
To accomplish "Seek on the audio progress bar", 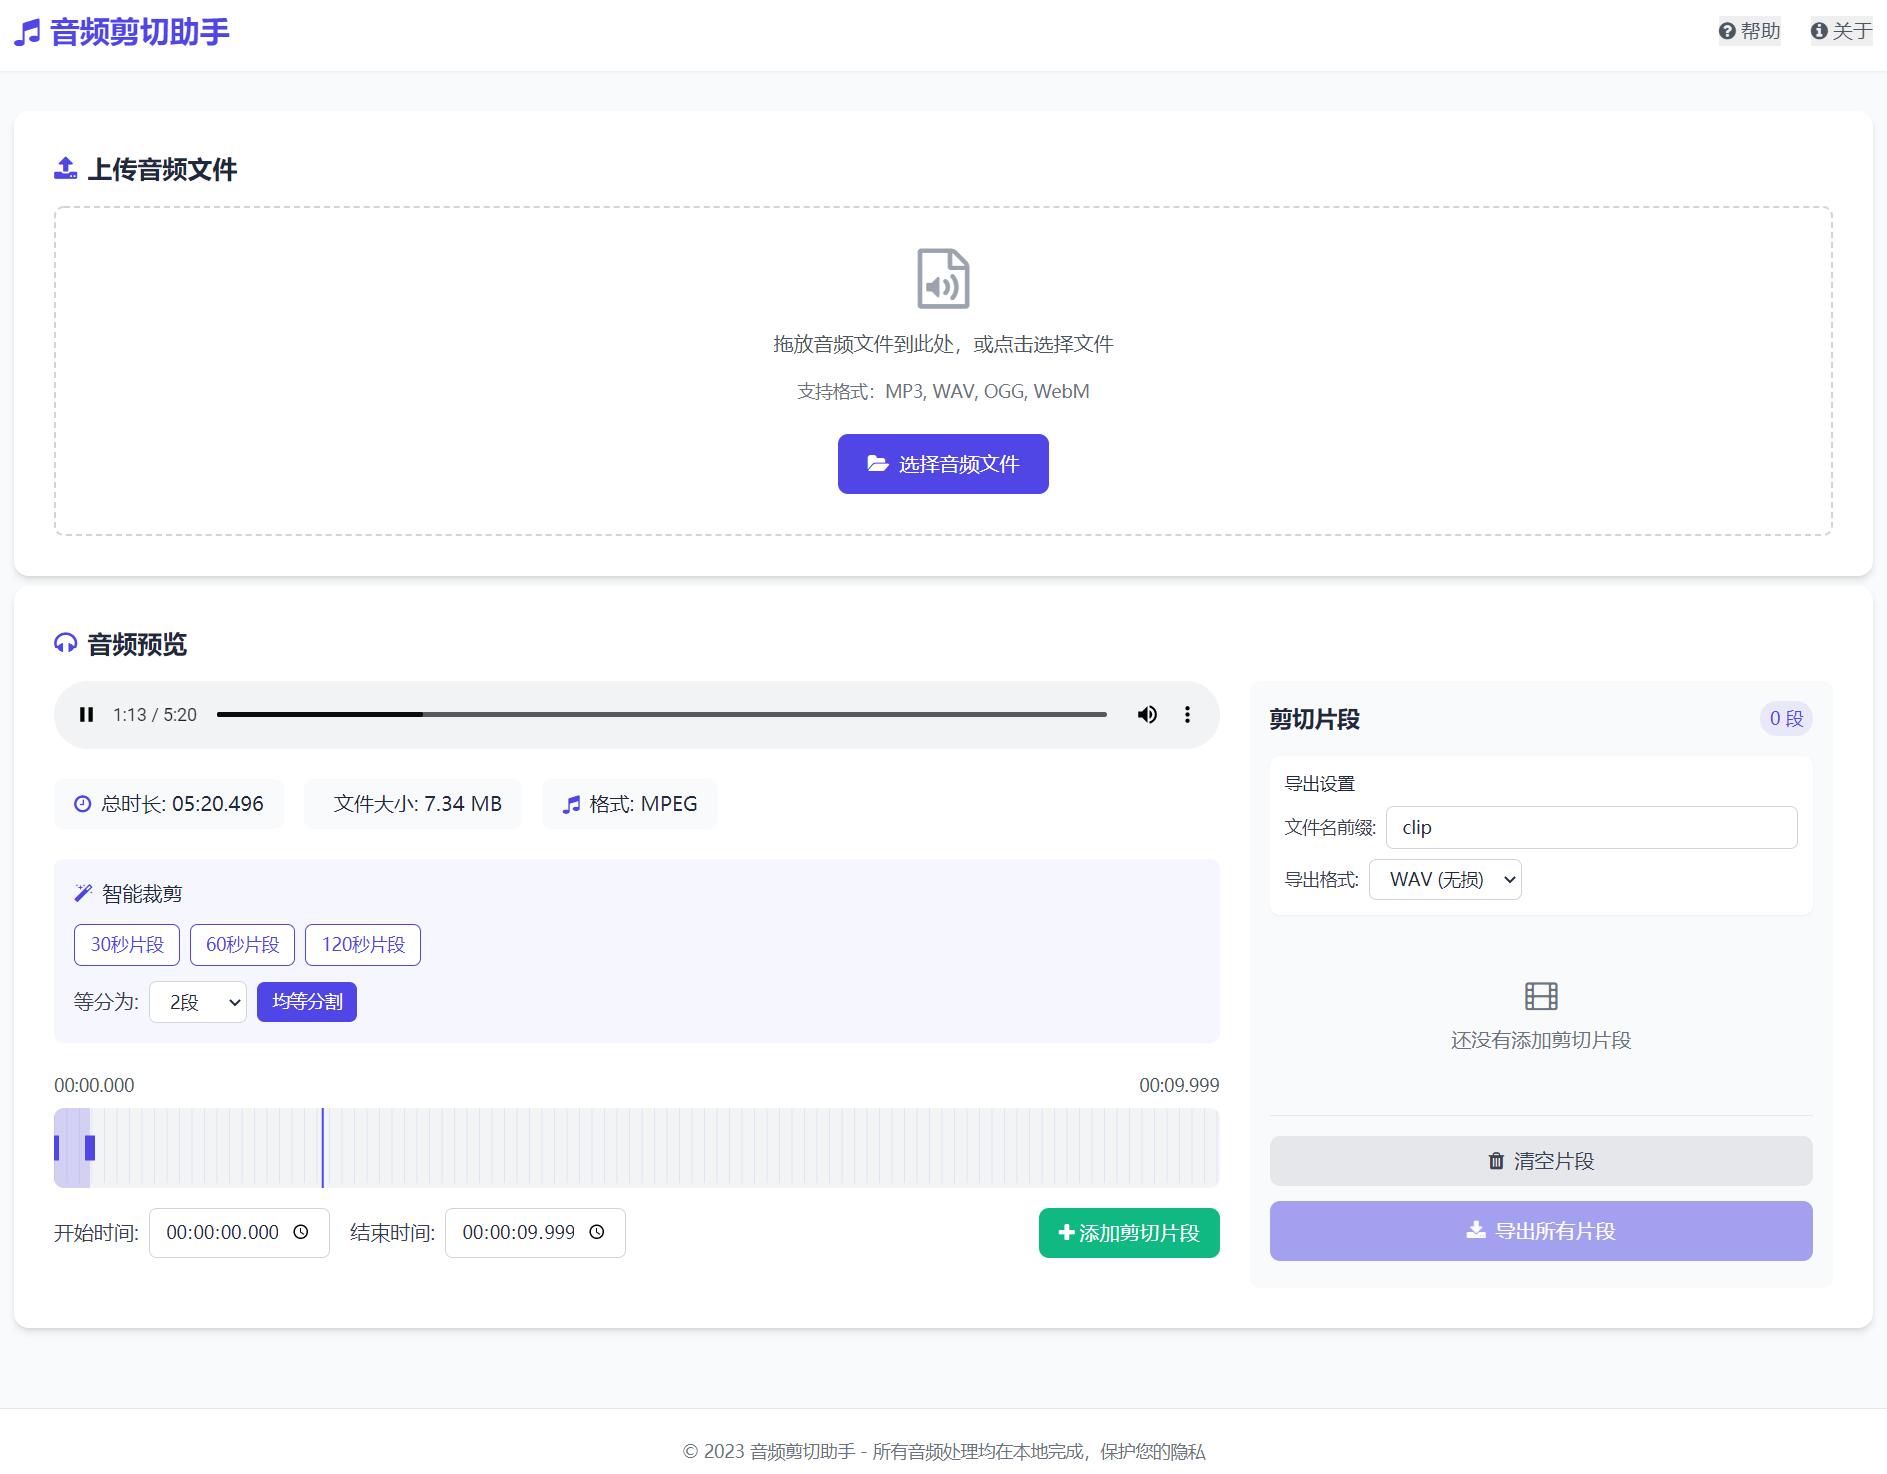I will 661,715.
